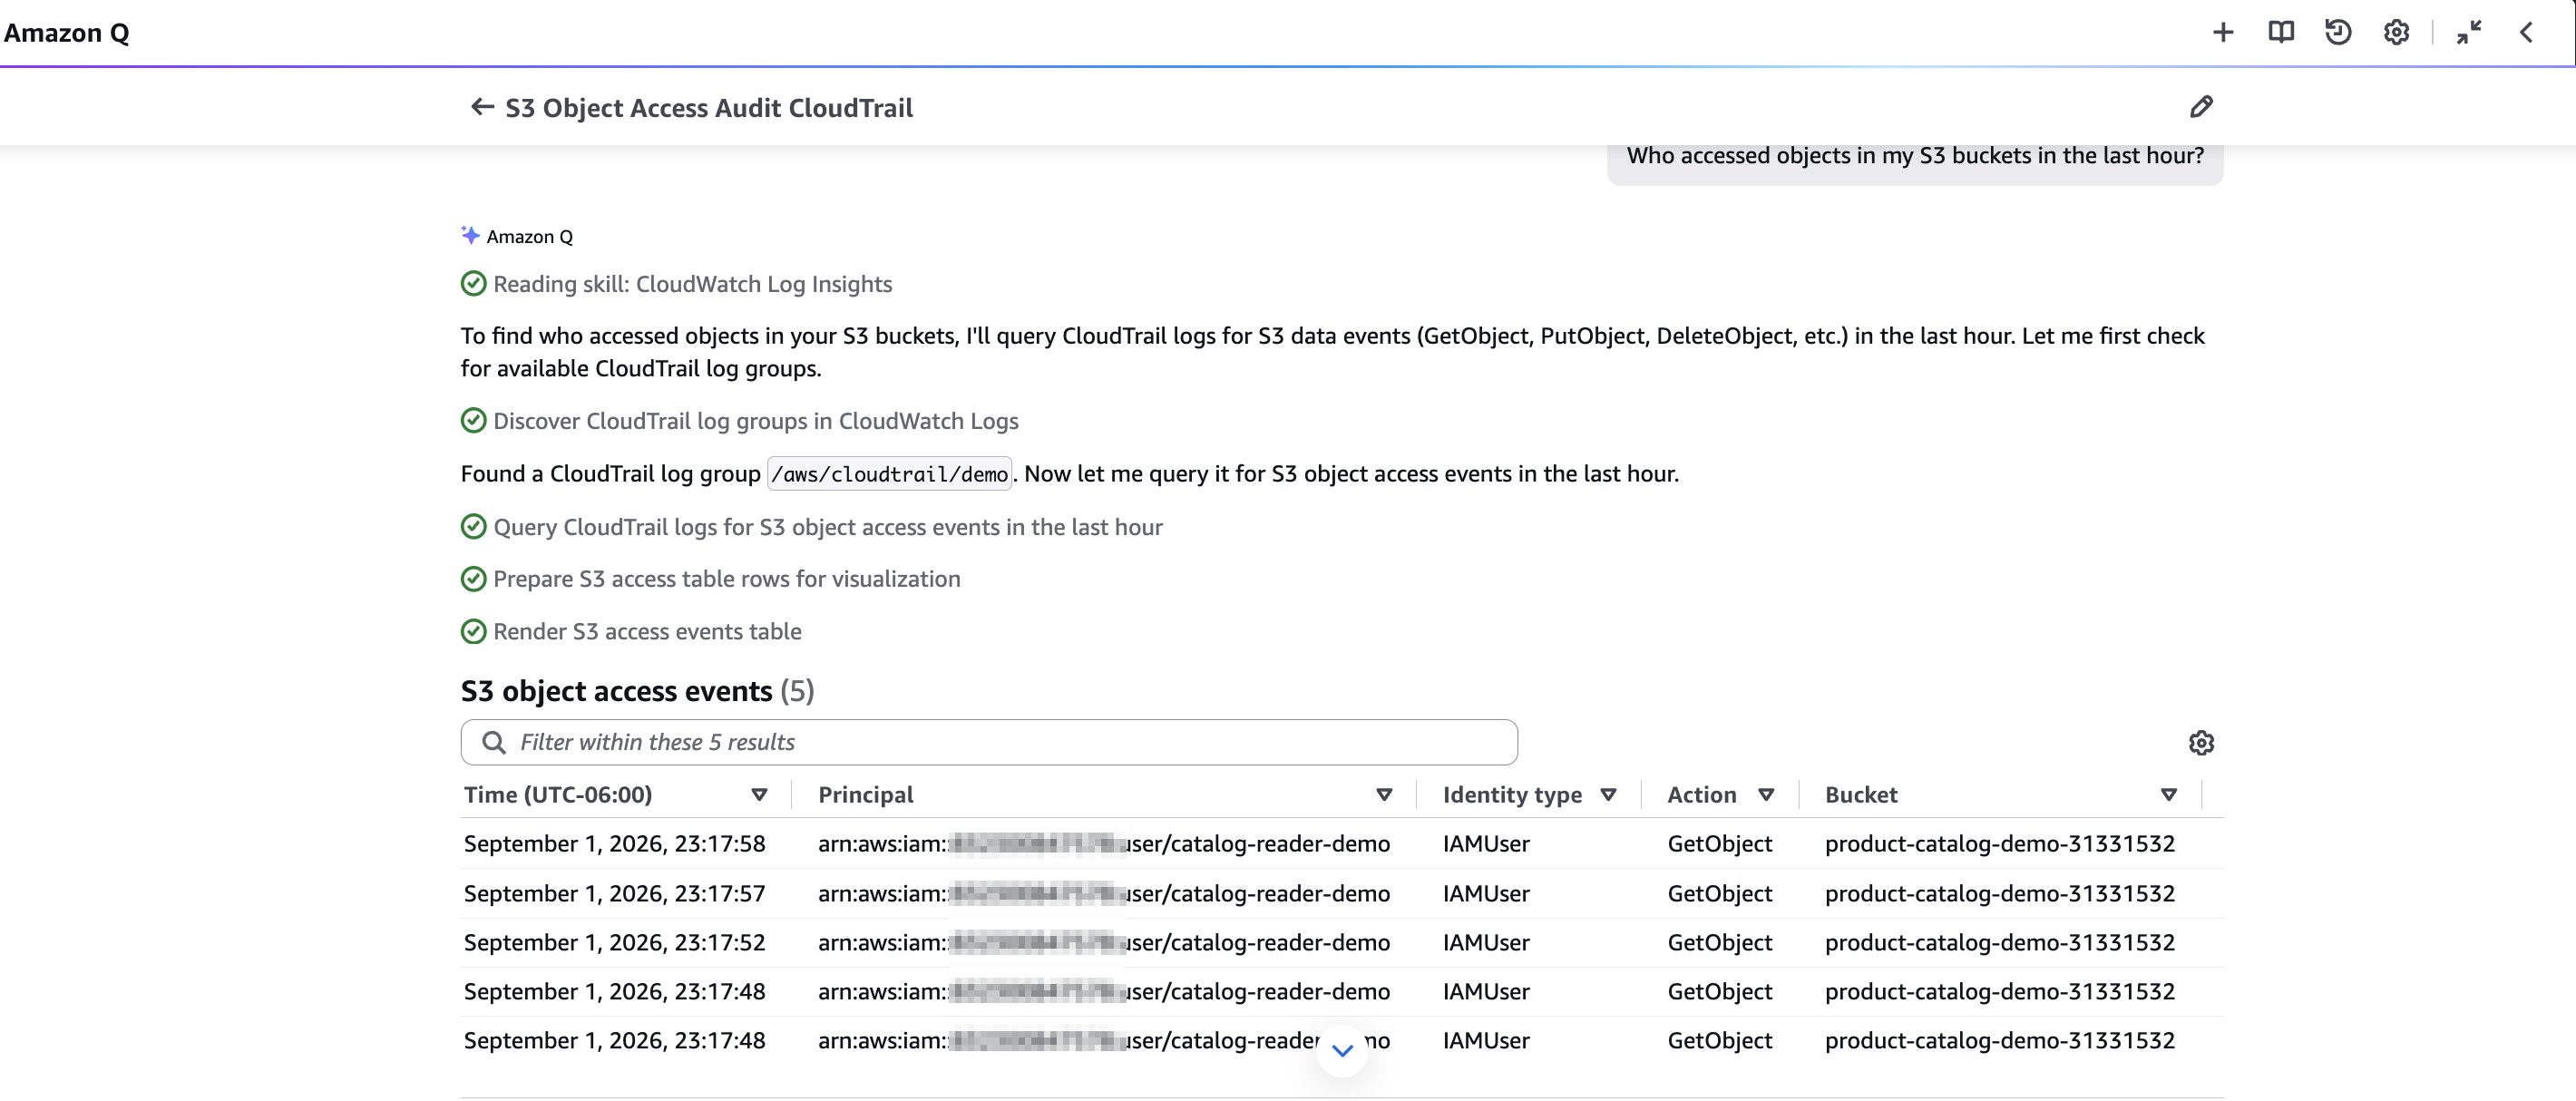This screenshot has width=2576, height=1101.
Task: Sort by Time (UTC-06:00) column arrow
Action: pyautogui.click(x=759, y=795)
